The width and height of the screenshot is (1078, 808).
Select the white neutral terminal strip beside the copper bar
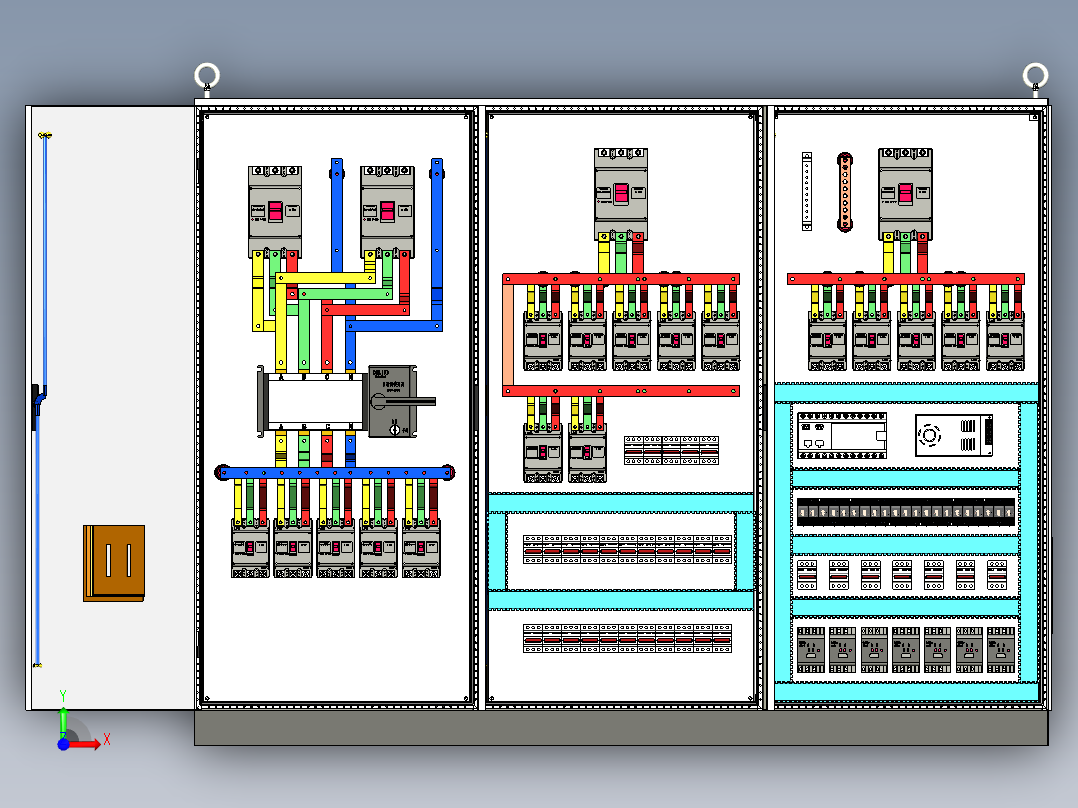tap(807, 191)
